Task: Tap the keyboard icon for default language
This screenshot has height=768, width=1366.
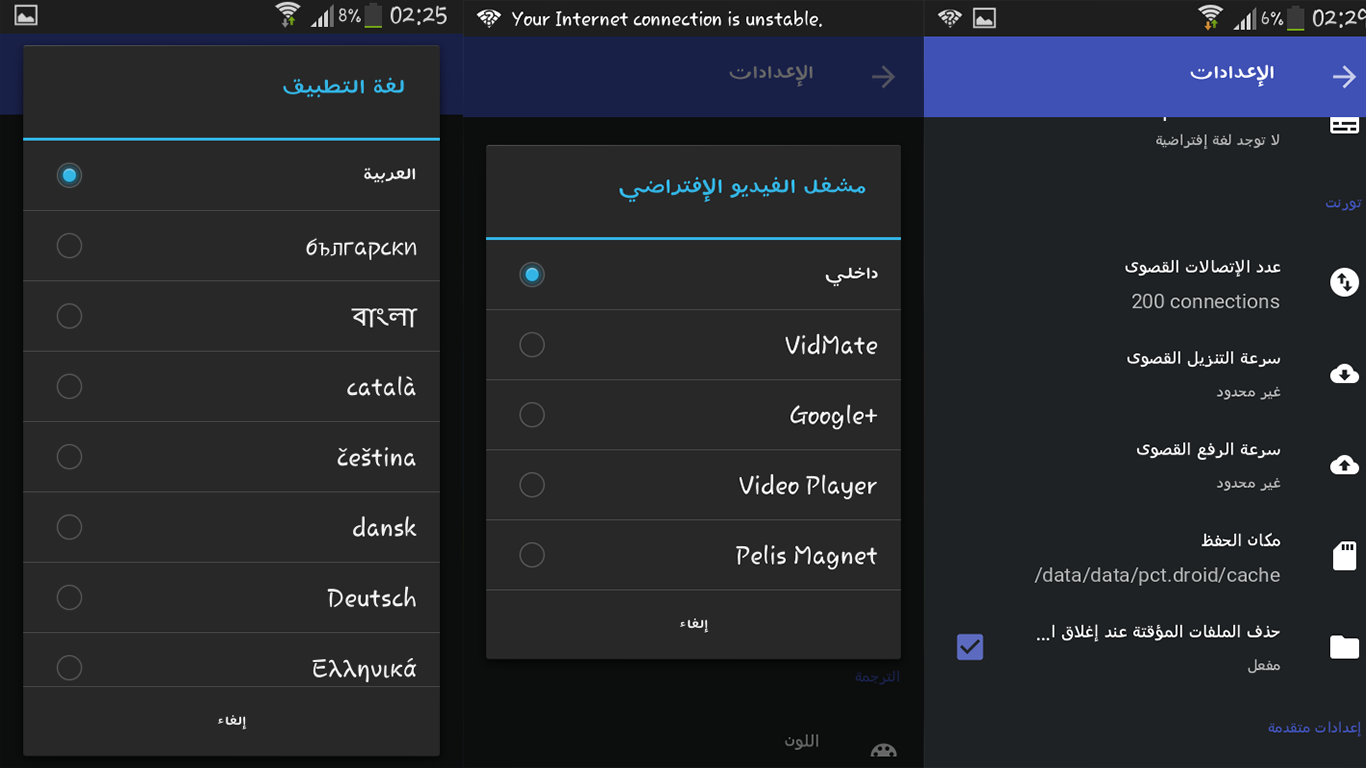Action: pyautogui.click(x=1344, y=125)
